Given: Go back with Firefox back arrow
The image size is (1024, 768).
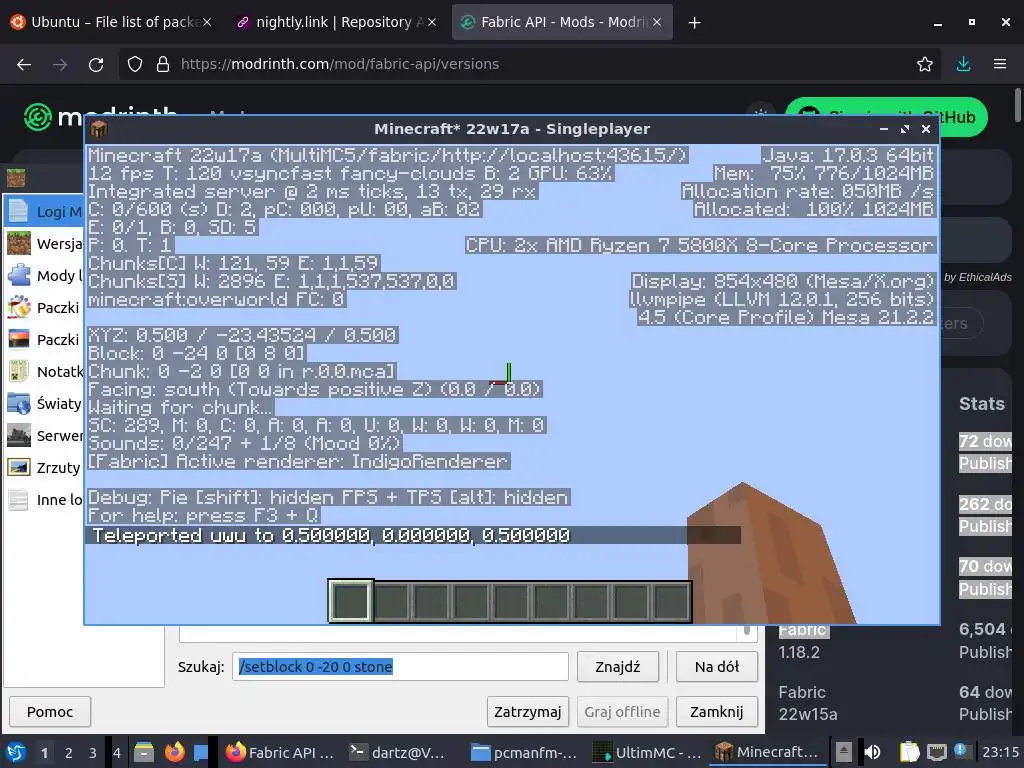Looking at the screenshot, I should click(x=24, y=64).
